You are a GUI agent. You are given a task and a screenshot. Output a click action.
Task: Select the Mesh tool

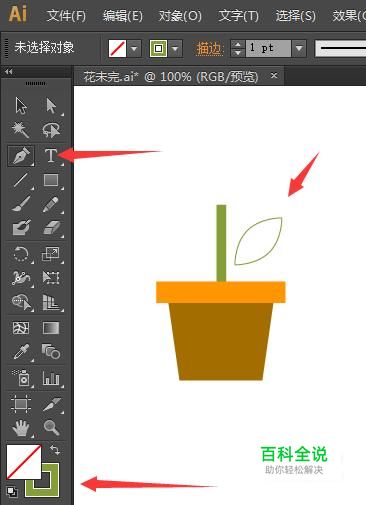pos(21,328)
